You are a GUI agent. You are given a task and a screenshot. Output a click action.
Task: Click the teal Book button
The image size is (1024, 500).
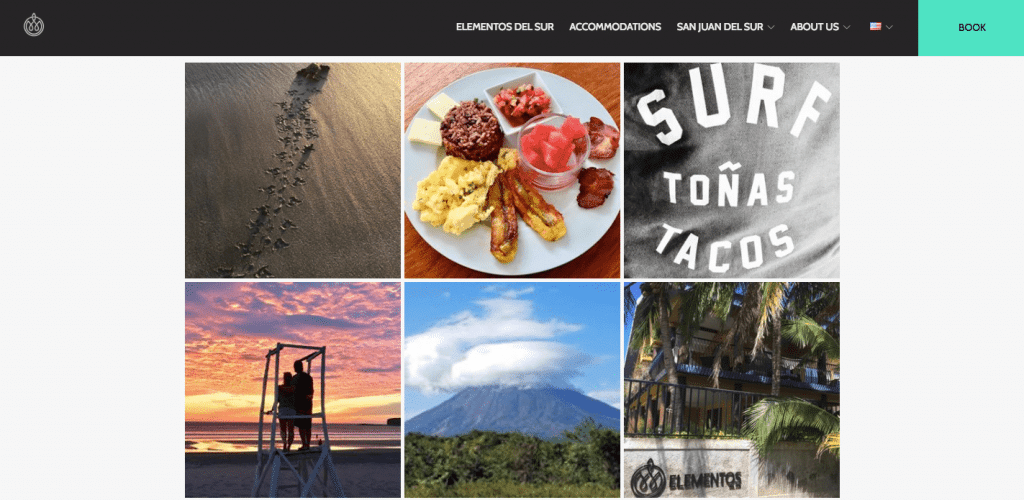pos(971,27)
